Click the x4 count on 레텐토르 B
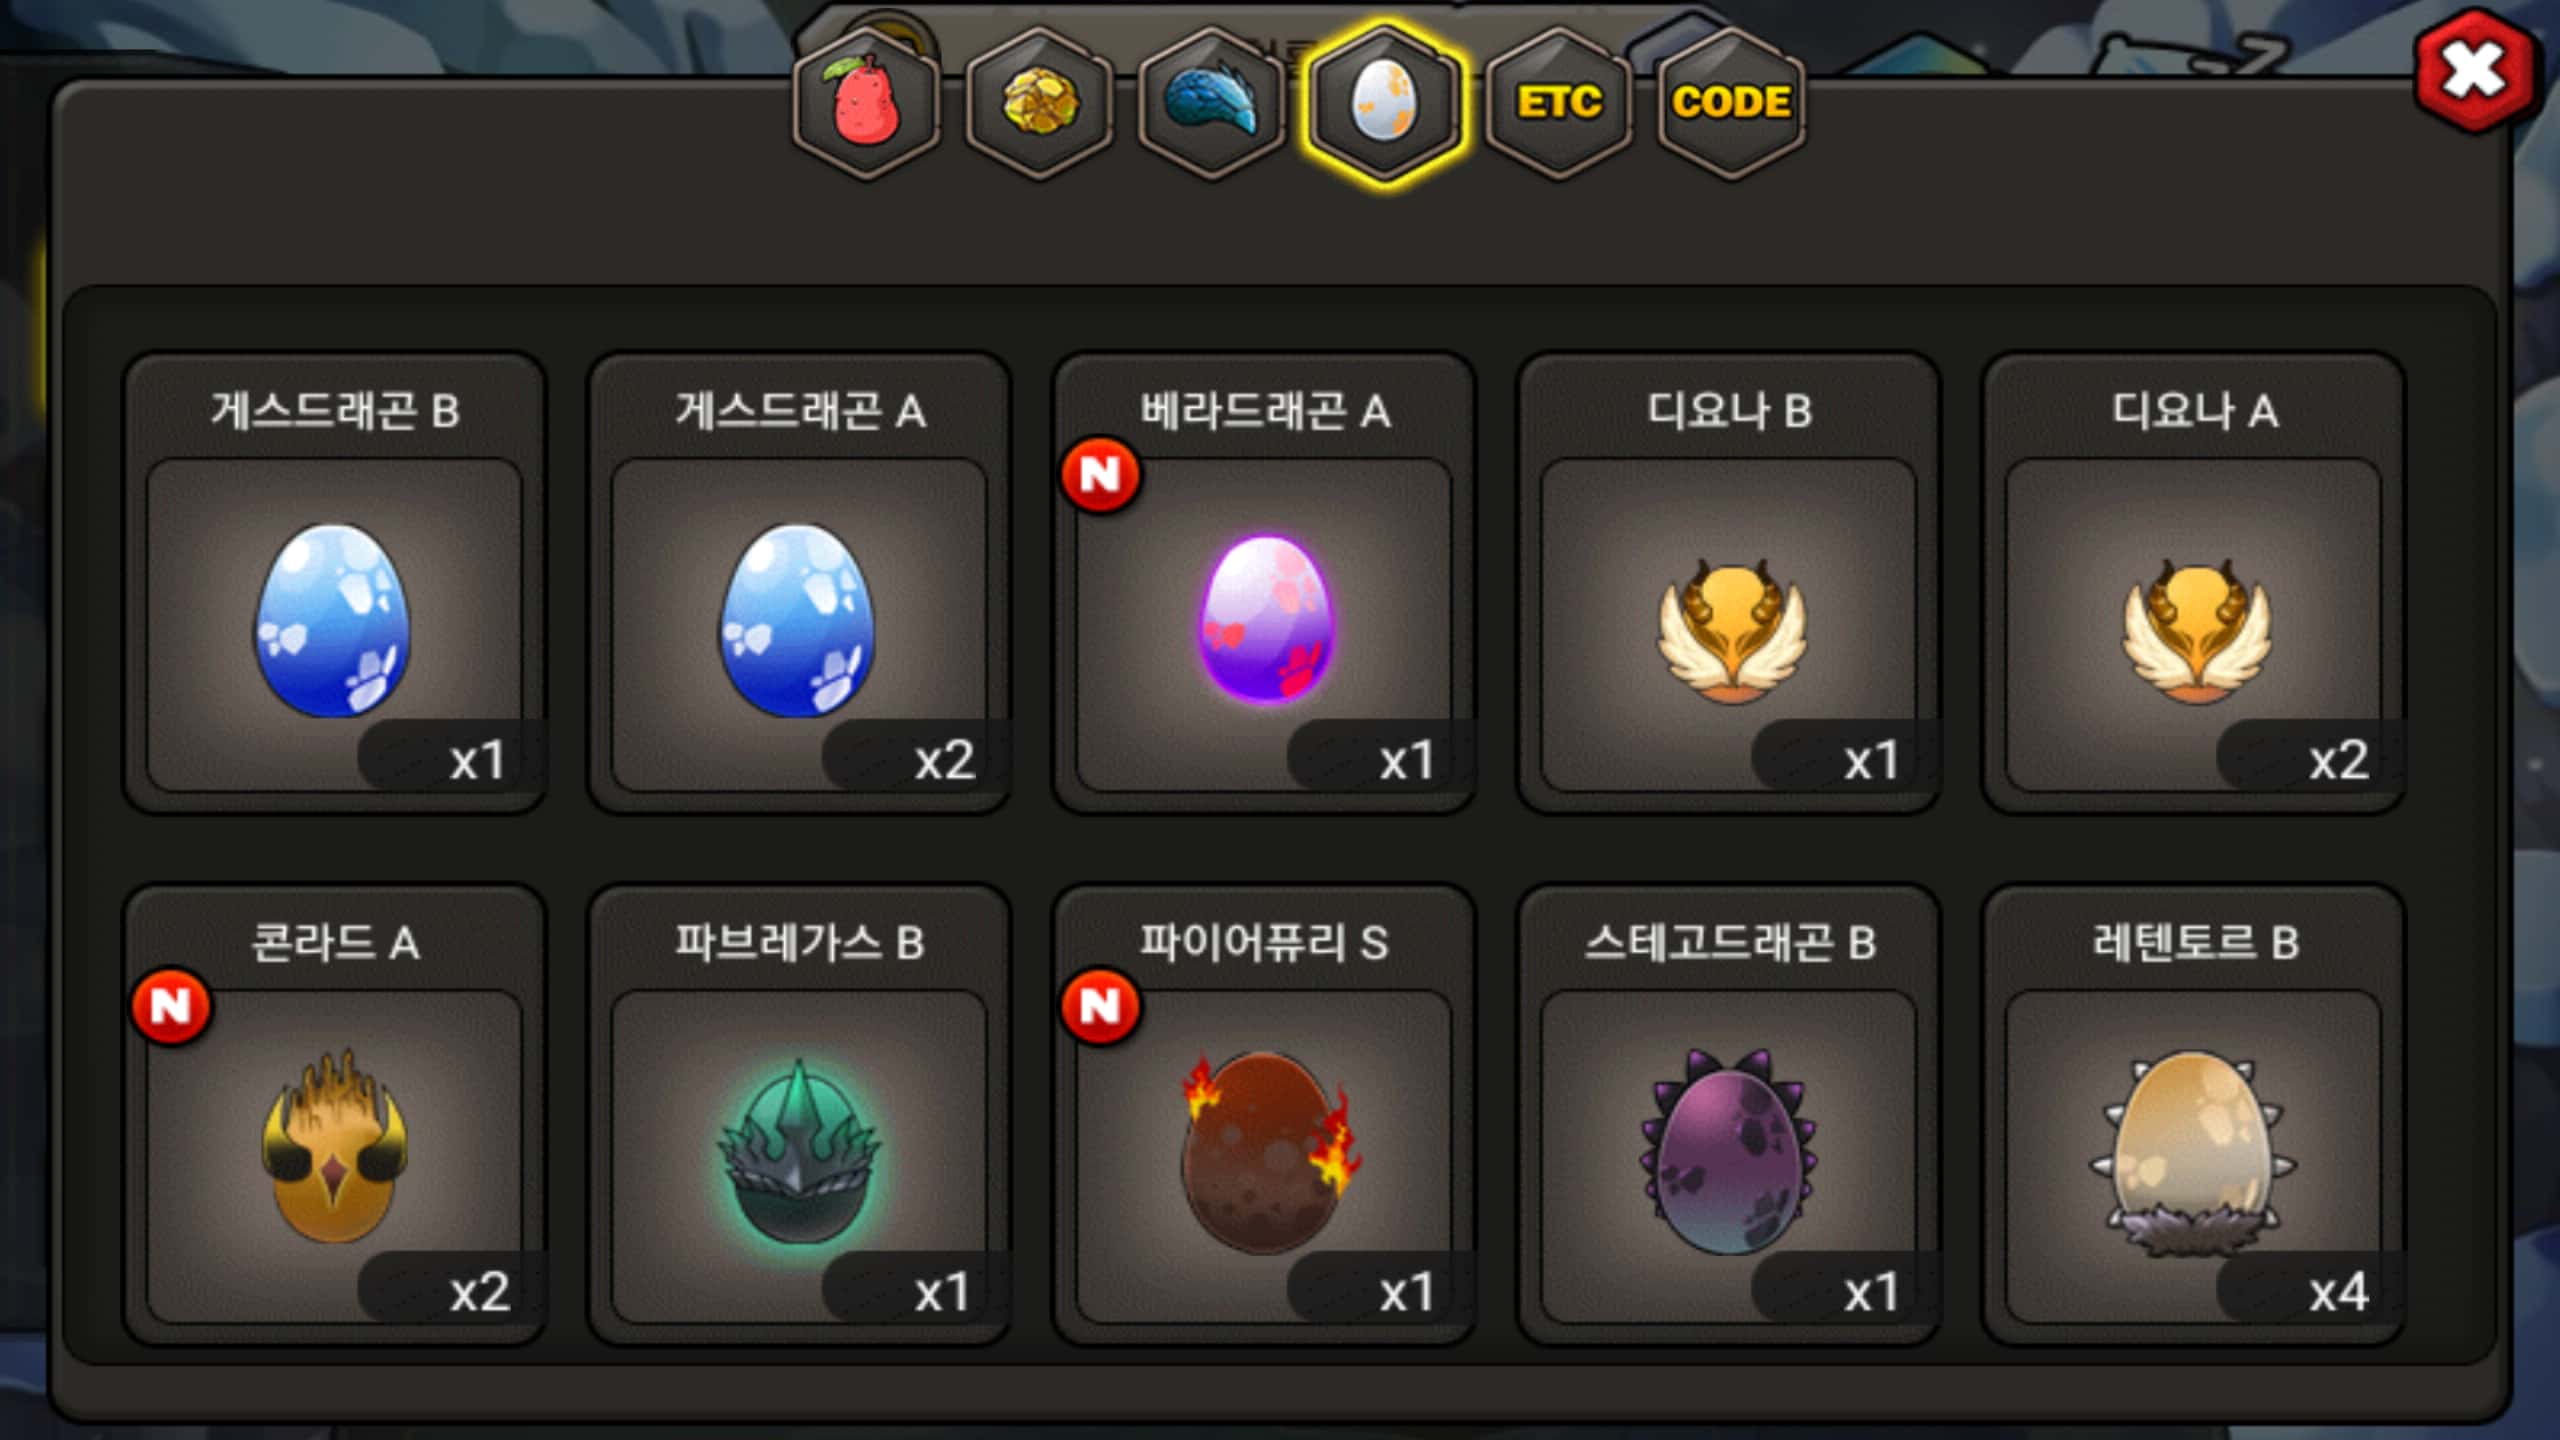The height and width of the screenshot is (1440, 2560). (2338, 1292)
